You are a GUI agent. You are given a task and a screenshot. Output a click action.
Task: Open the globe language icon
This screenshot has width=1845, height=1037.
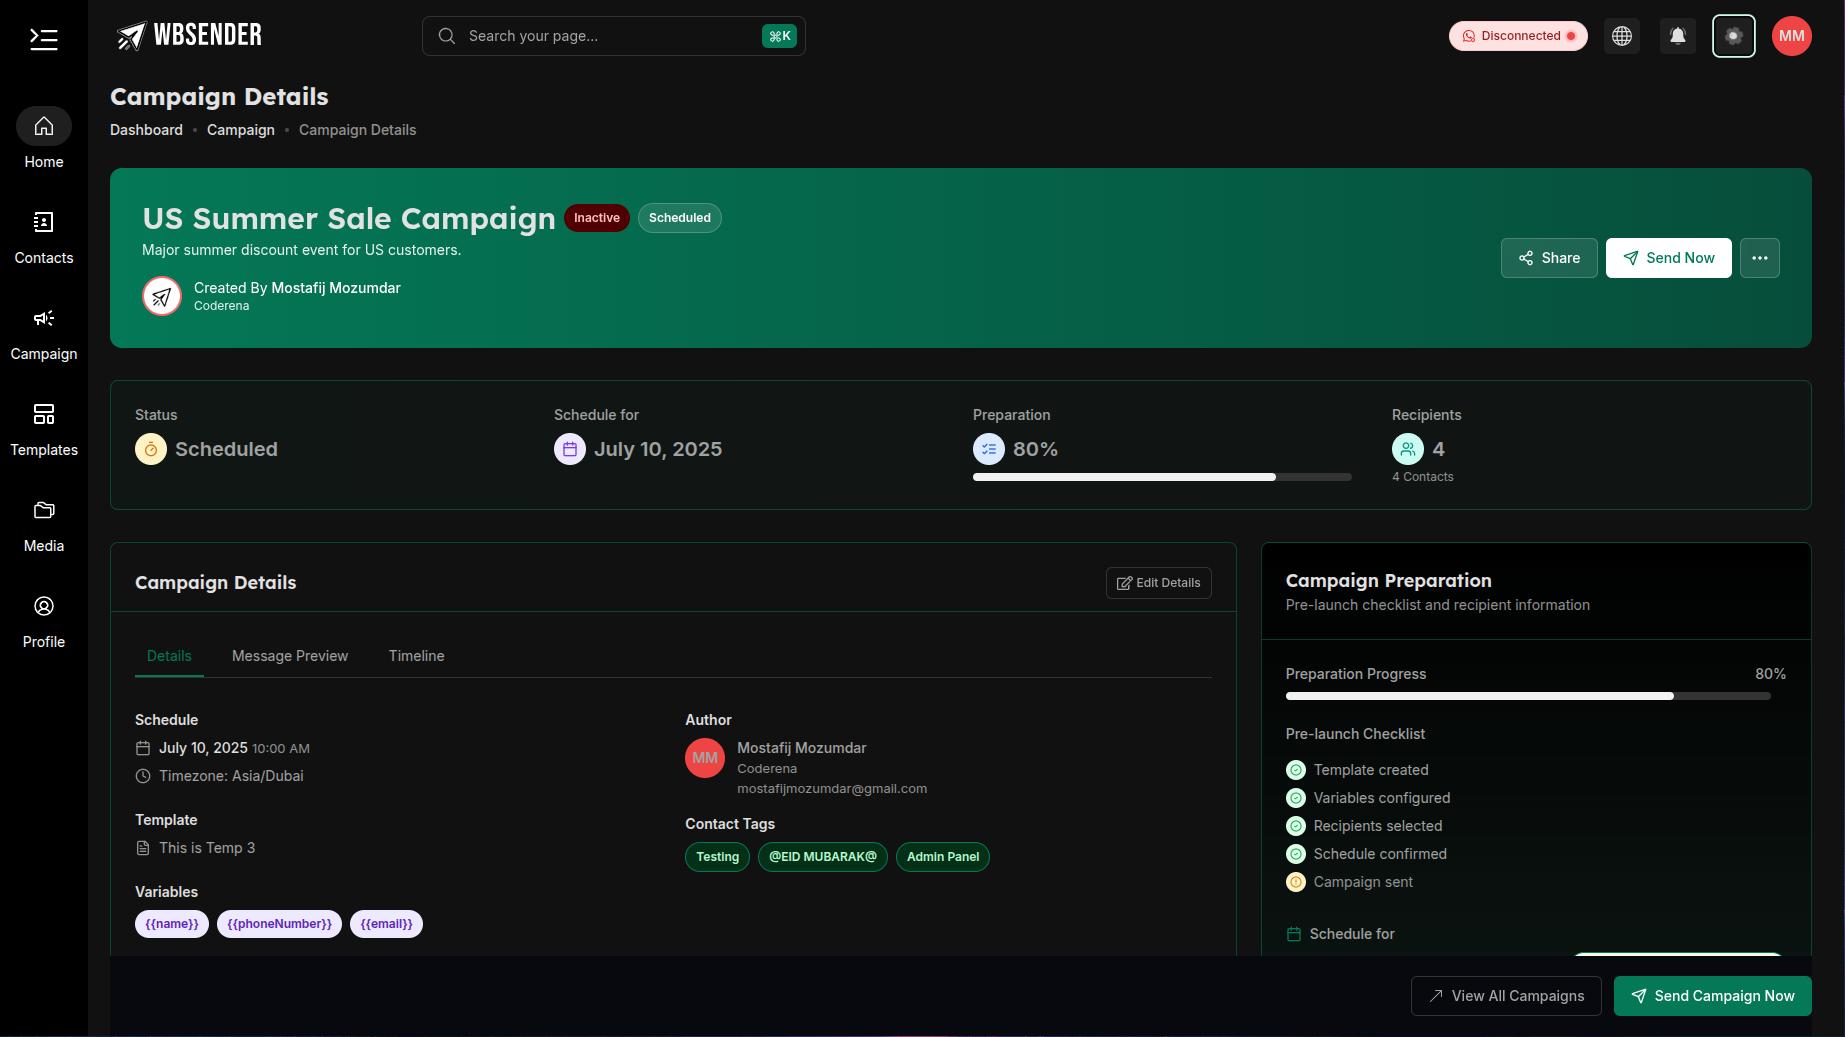[1621, 35]
